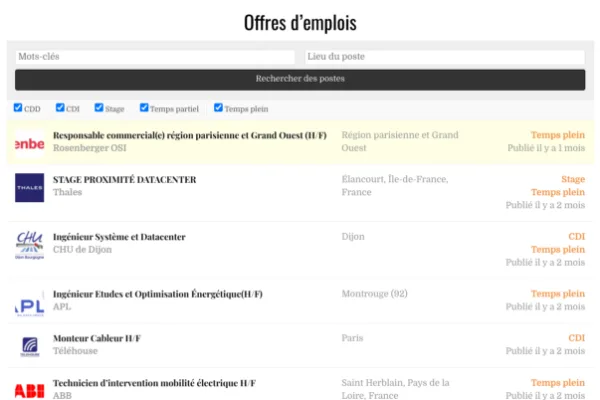Focus the Mots-clés input field
Image resolution: width=600 pixels, height=400 pixels.
pos(155,57)
